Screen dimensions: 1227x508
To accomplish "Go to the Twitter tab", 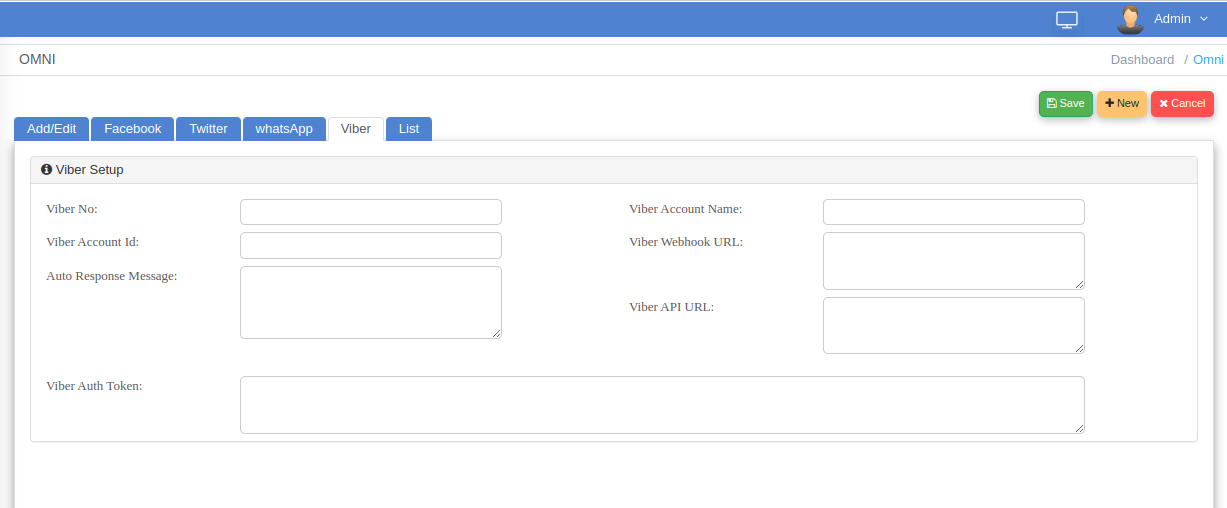I will pyautogui.click(x=208, y=129).
